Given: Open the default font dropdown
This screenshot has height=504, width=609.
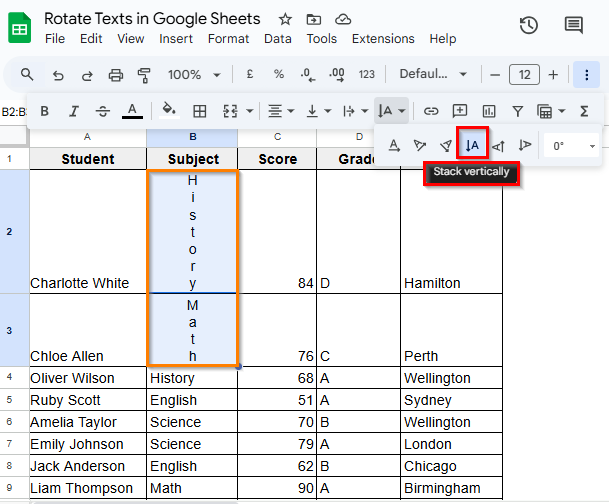Looking at the screenshot, I should click(x=433, y=75).
